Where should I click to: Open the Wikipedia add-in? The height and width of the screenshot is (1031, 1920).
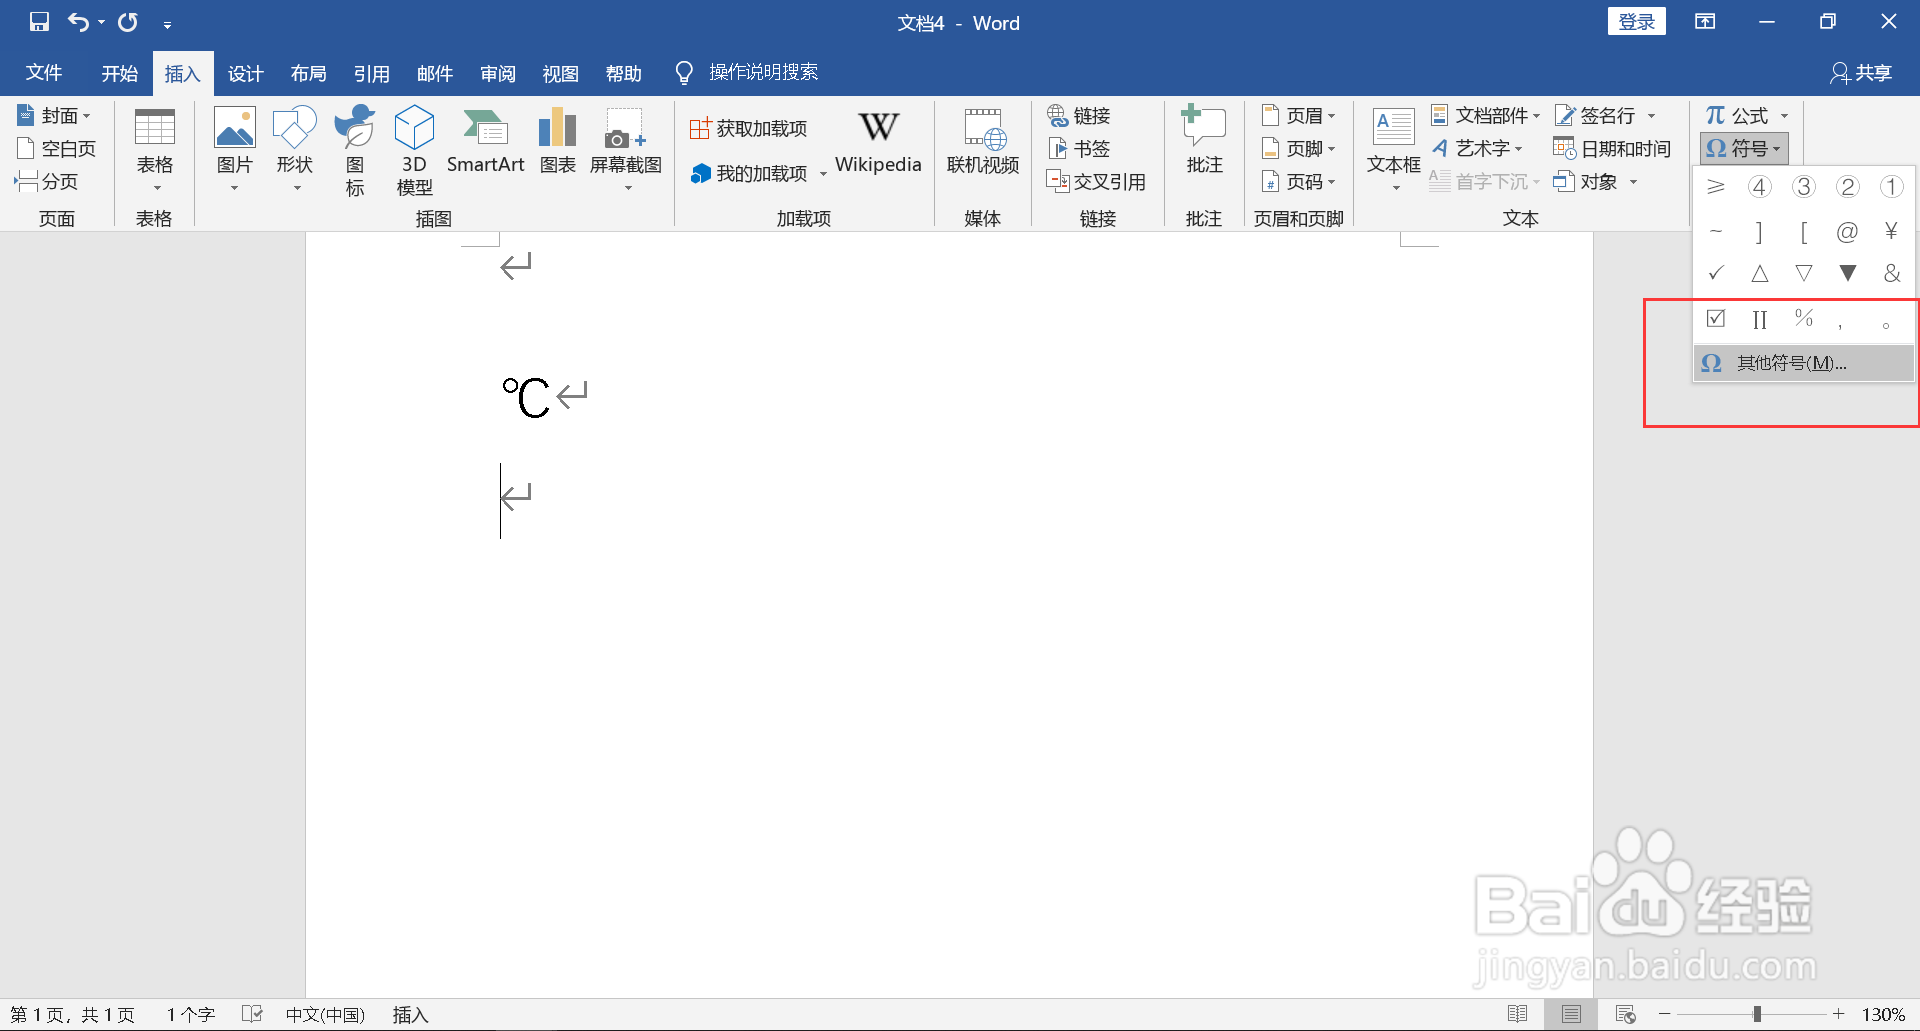(x=878, y=143)
